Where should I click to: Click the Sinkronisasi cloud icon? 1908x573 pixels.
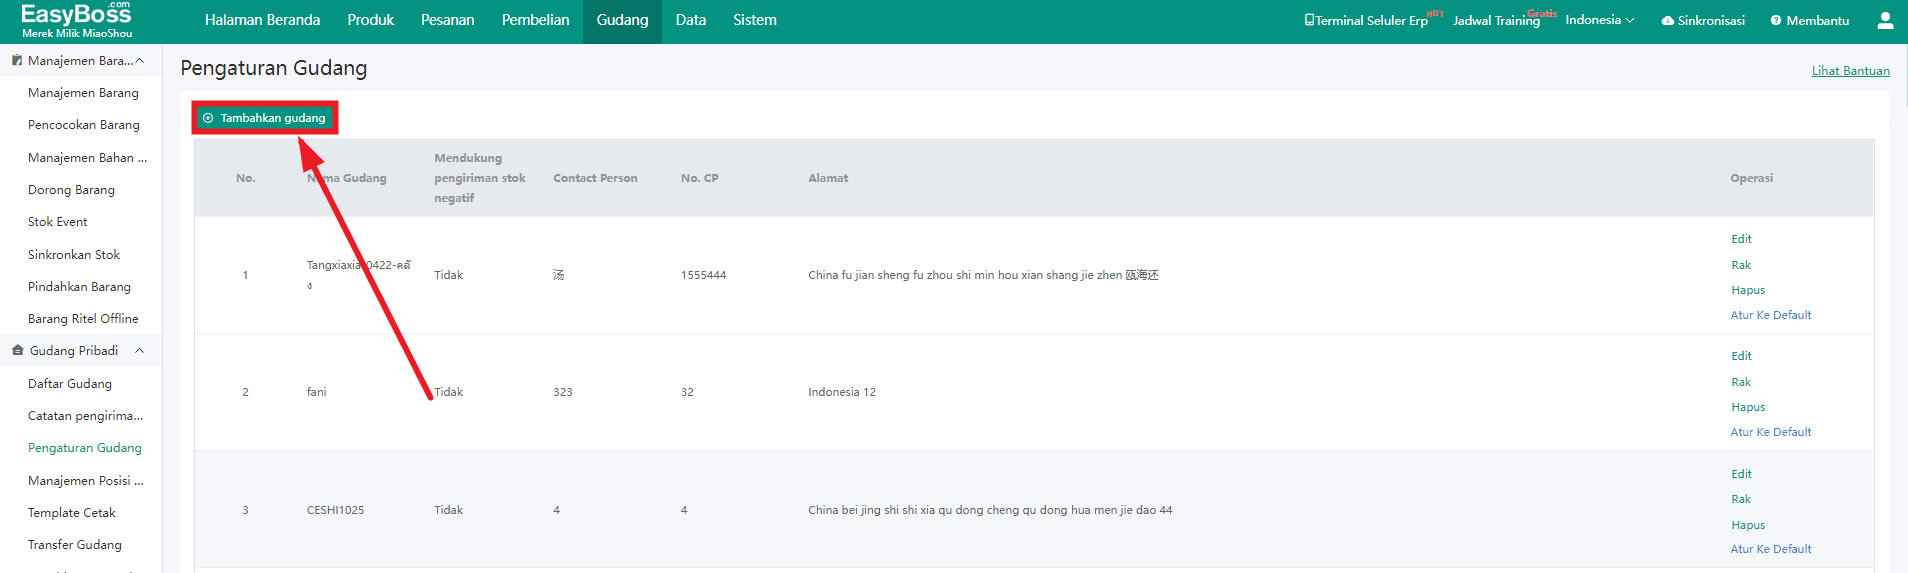[1667, 21]
